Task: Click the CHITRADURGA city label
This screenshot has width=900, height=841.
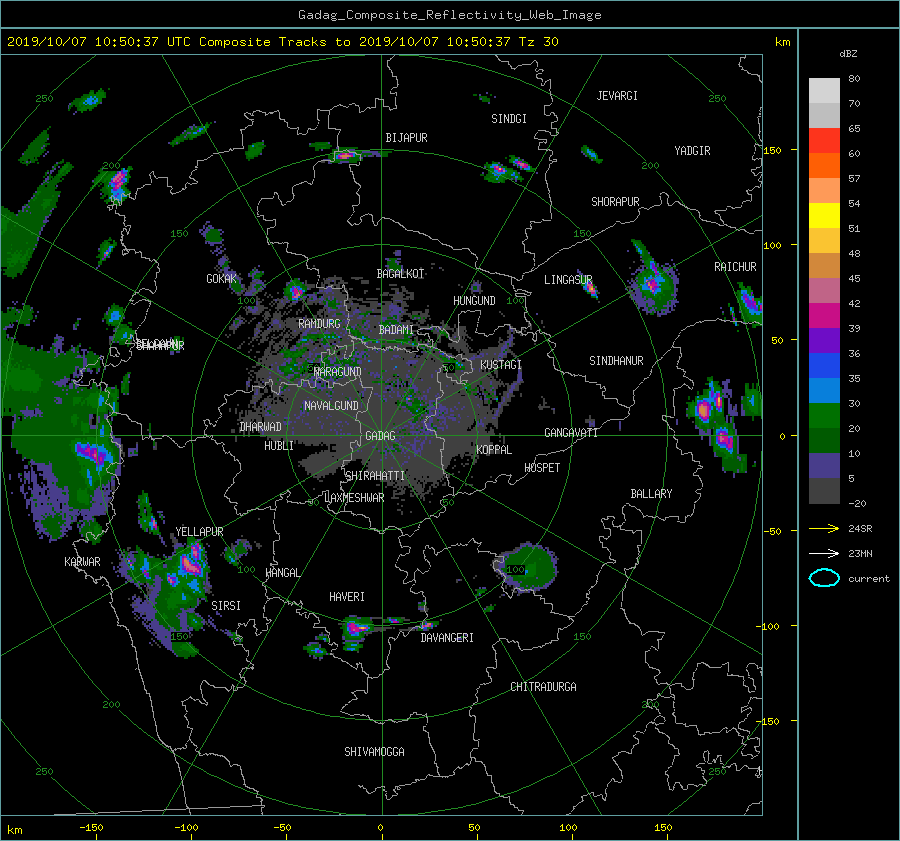Action: point(543,687)
